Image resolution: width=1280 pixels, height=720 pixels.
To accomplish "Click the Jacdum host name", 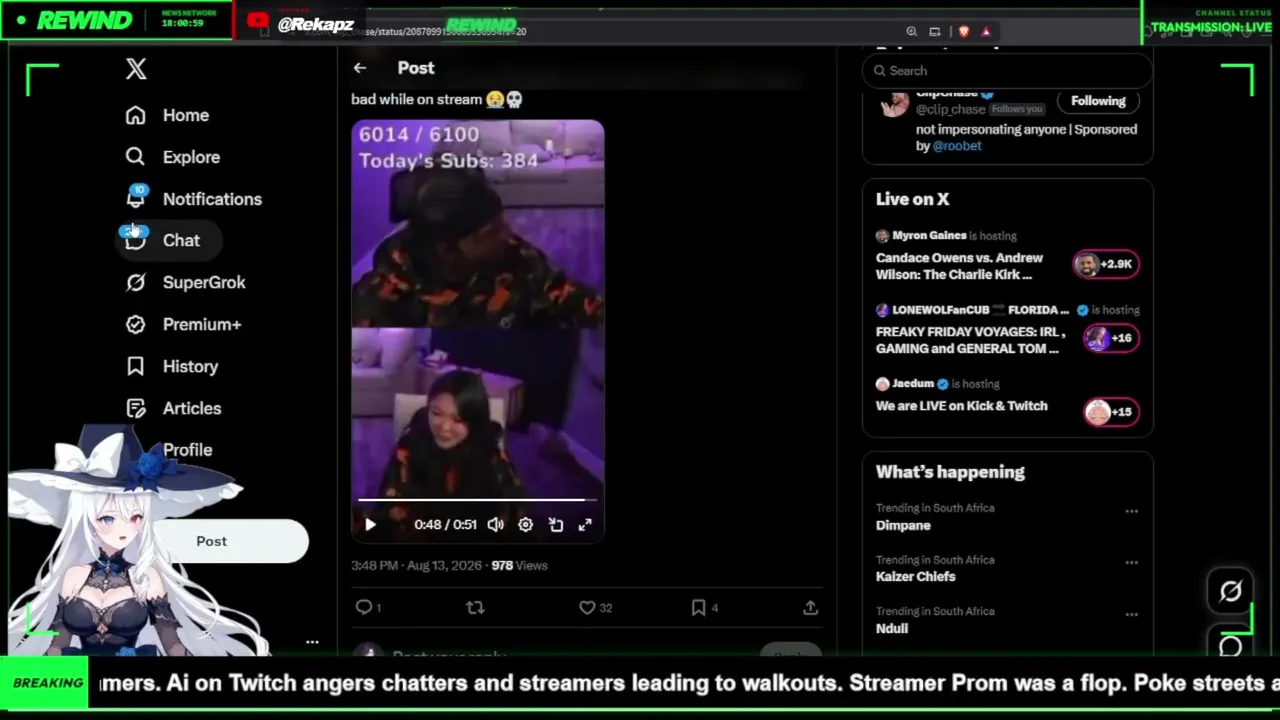I will click(x=913, y=384).
